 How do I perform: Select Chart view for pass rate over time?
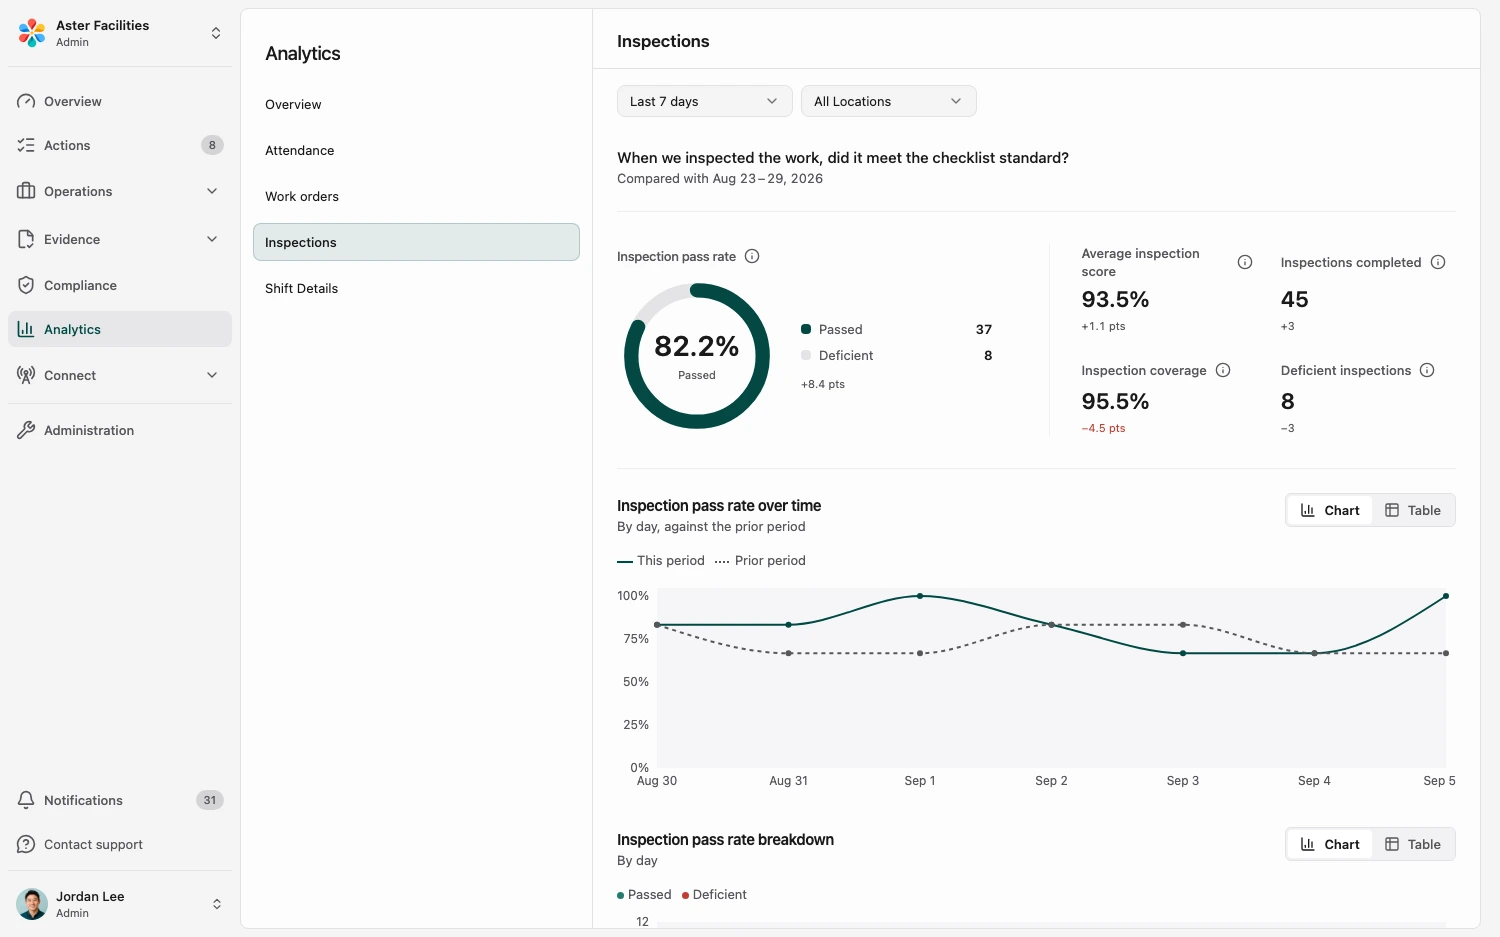coord(1330,510)
